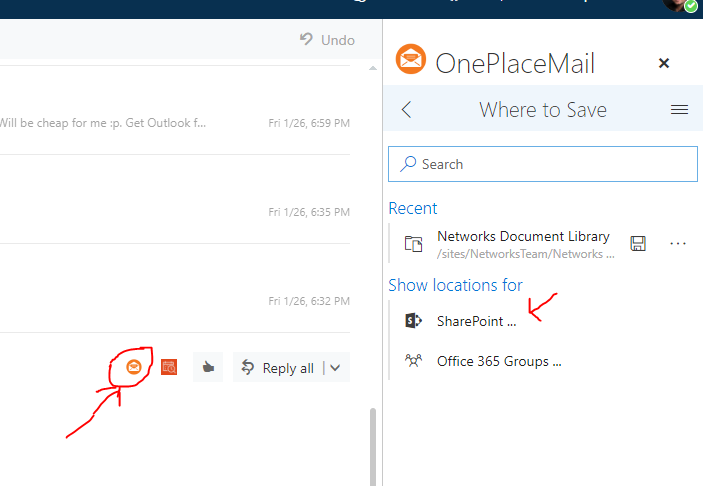Image resolution: width=703 pixels, height=486 pixels.
Task: Click the SharePoint logo icon
Action: (x=413, y=321)
